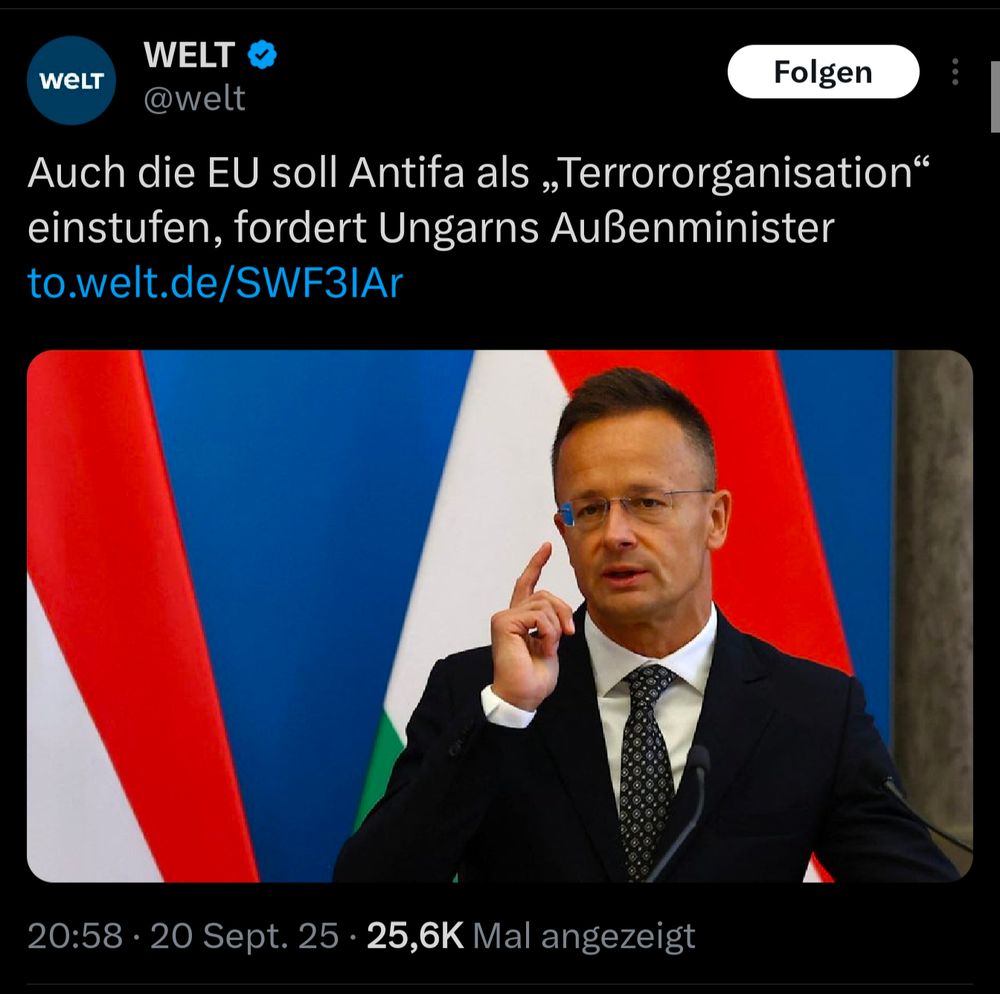
Task: View the photo of the speaking minister
Action: tap(499, 616)
